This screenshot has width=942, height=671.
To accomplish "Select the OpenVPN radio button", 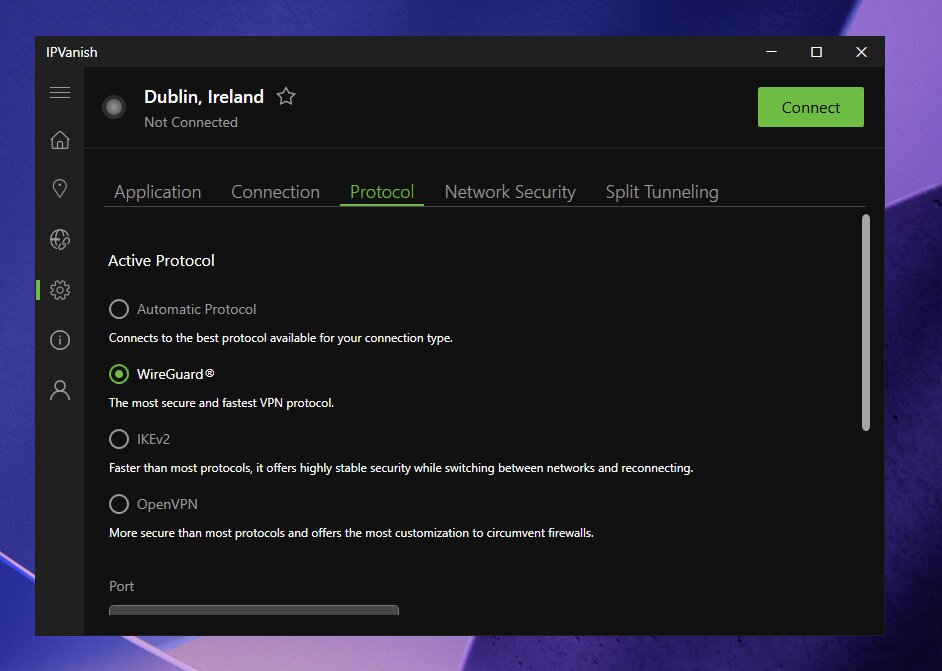I will pos(119,504).
